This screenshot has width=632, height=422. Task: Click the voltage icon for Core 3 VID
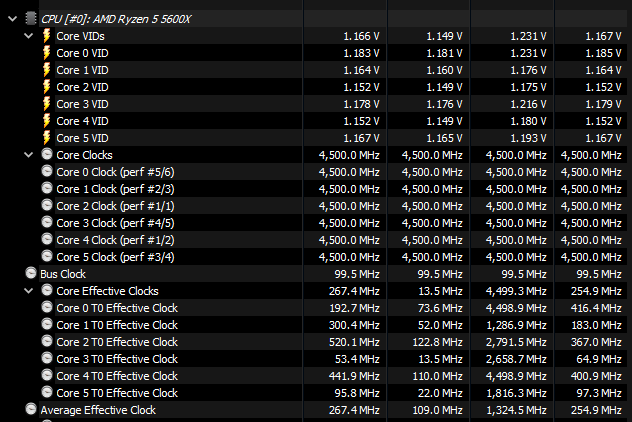click(47, 104)
